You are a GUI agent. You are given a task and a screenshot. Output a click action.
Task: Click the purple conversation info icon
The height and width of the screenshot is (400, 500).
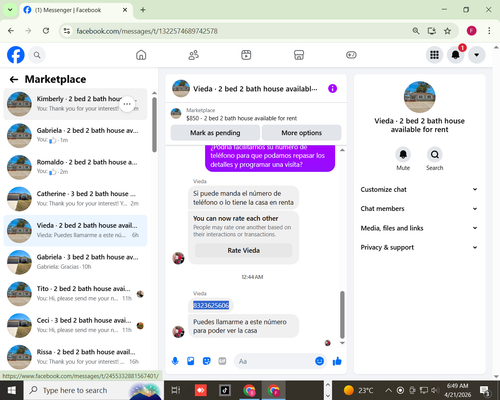click(332, 89)
